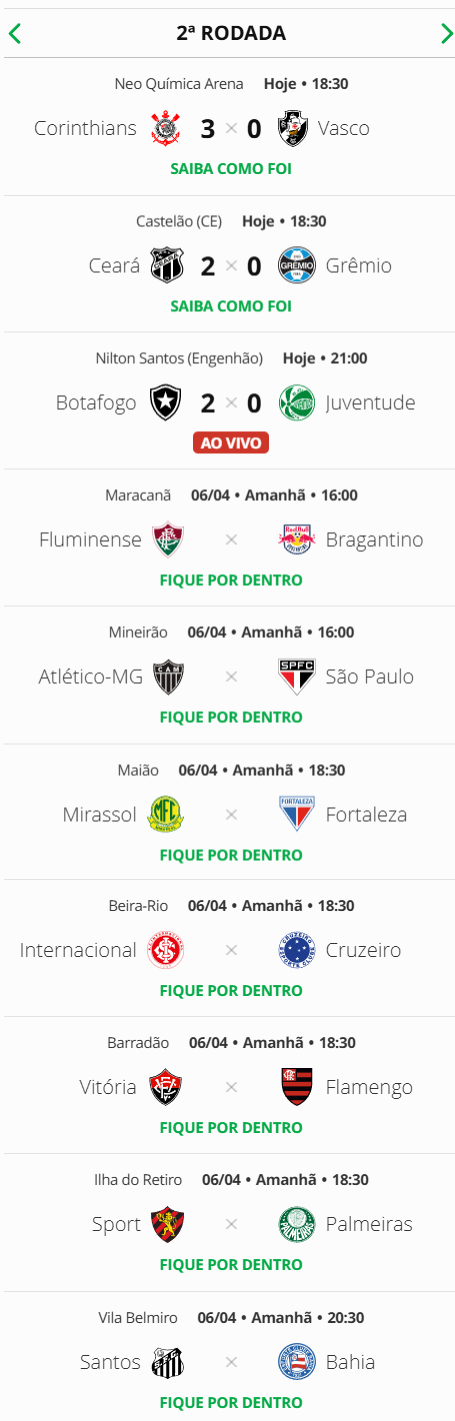This screenshot has height=1421, width=455.
Task: Open the AO VIVO live badge
Action: (231, 442)
